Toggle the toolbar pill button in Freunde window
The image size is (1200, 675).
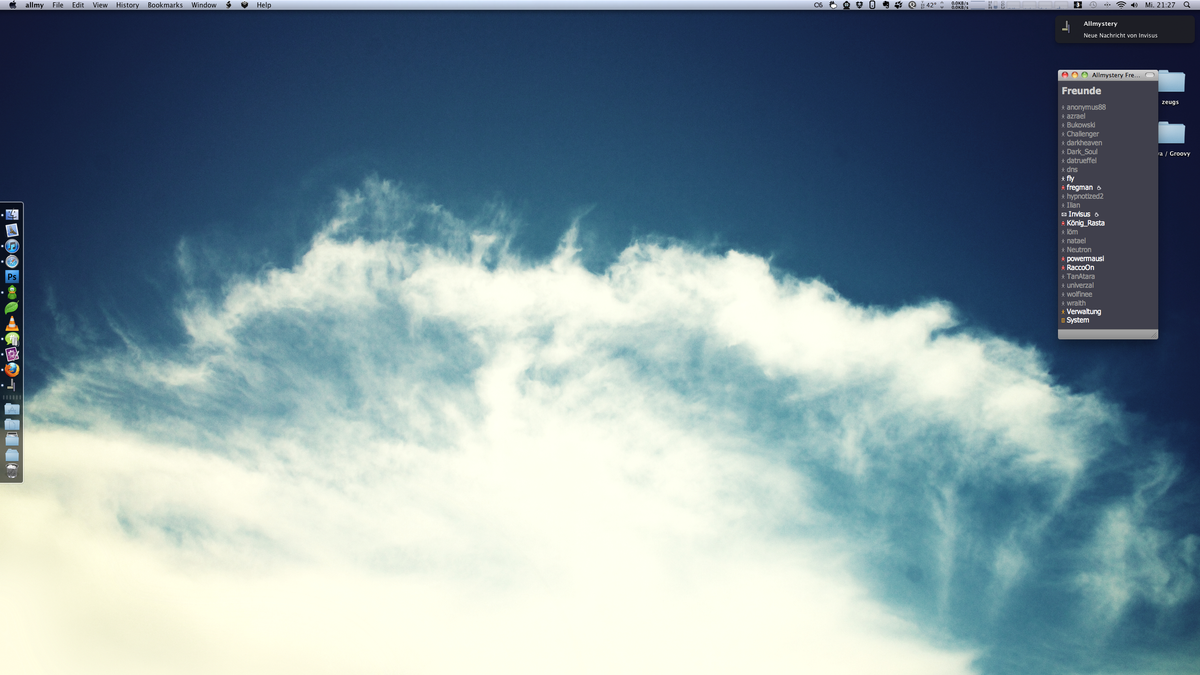(1149, 75)
